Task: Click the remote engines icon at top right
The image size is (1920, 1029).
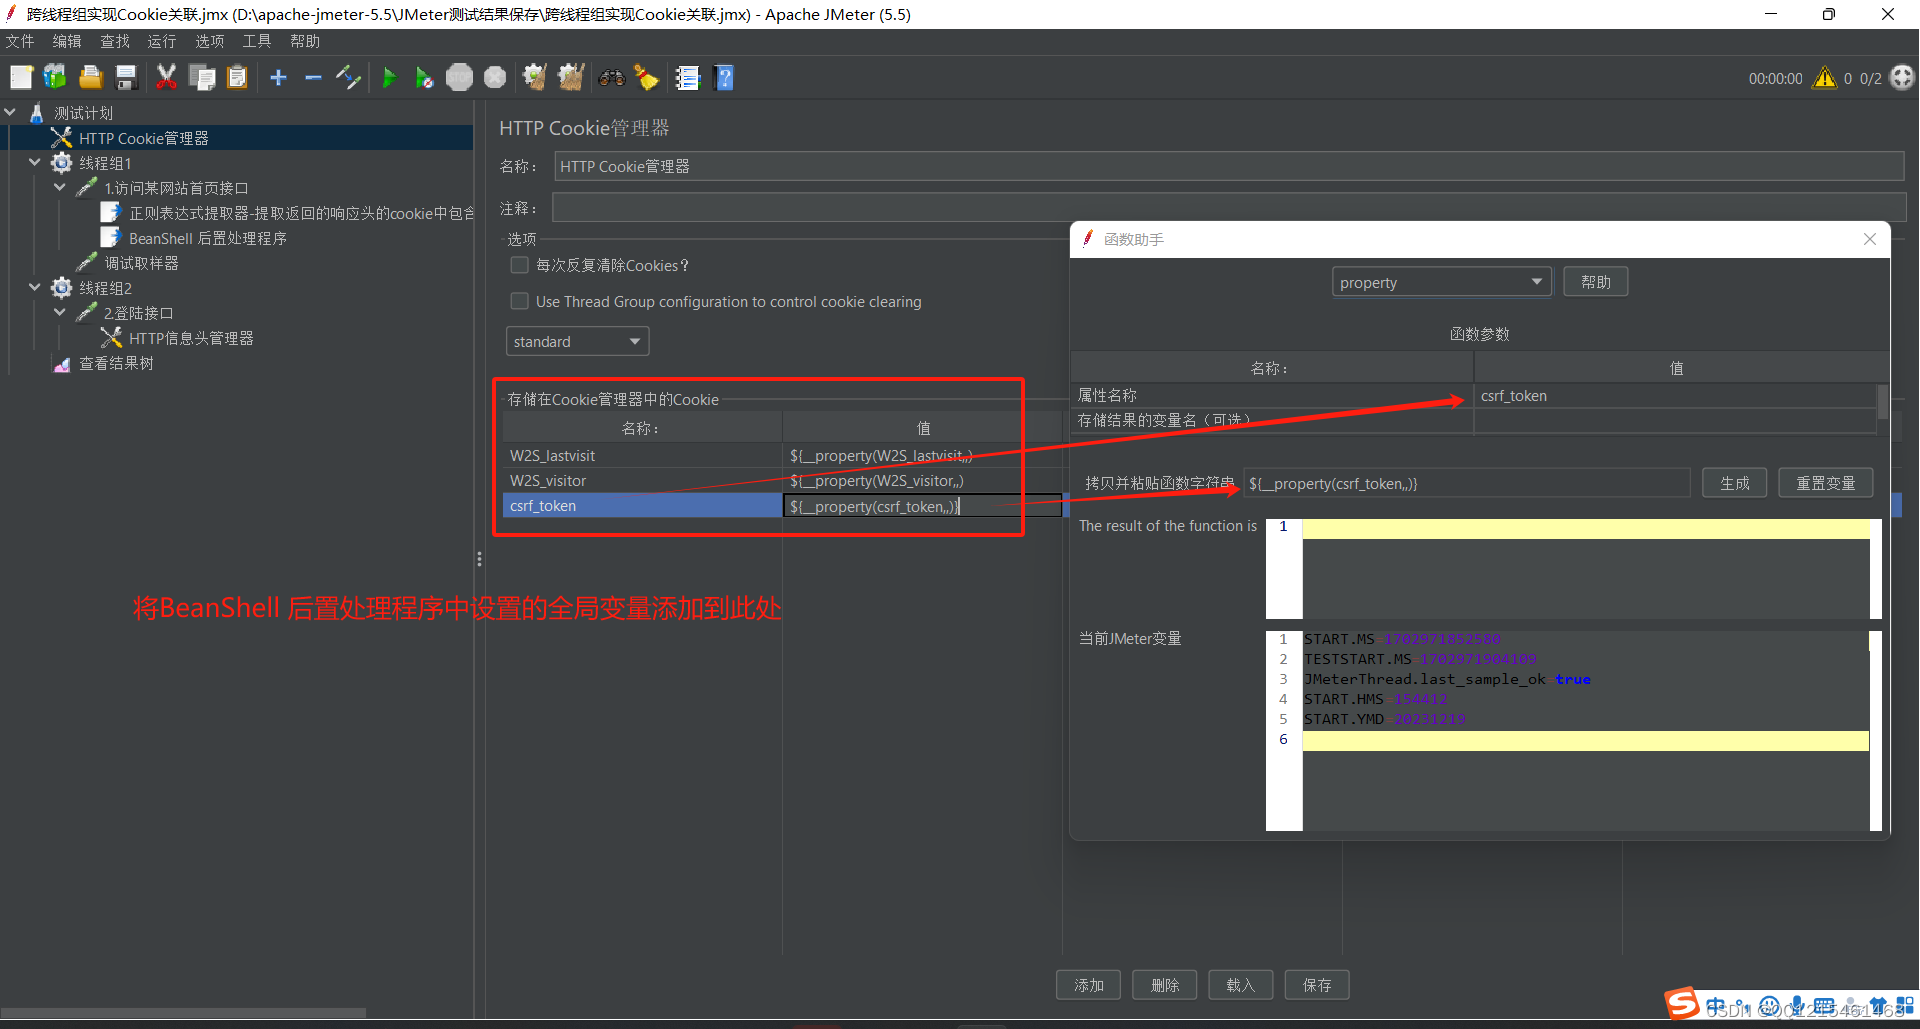Action: click(x=1902, y=78)
